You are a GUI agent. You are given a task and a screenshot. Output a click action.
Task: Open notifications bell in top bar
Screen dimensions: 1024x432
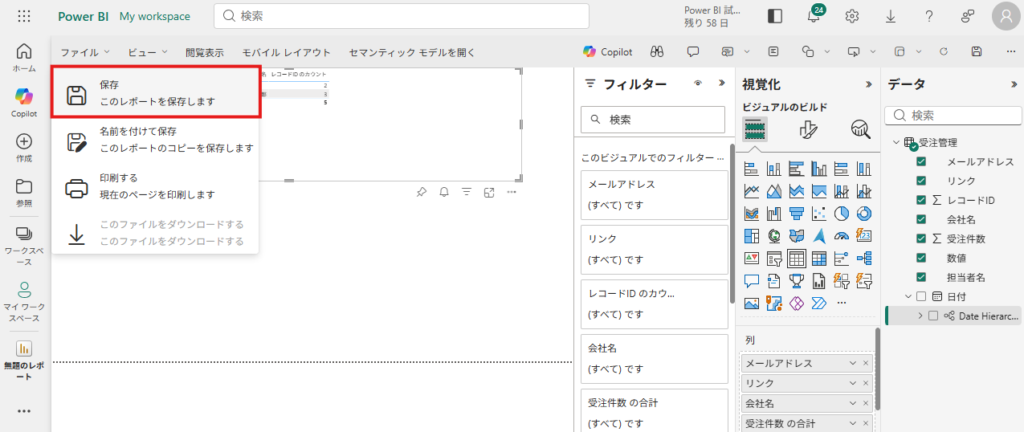pyautogui.click(x=814, y=16)
